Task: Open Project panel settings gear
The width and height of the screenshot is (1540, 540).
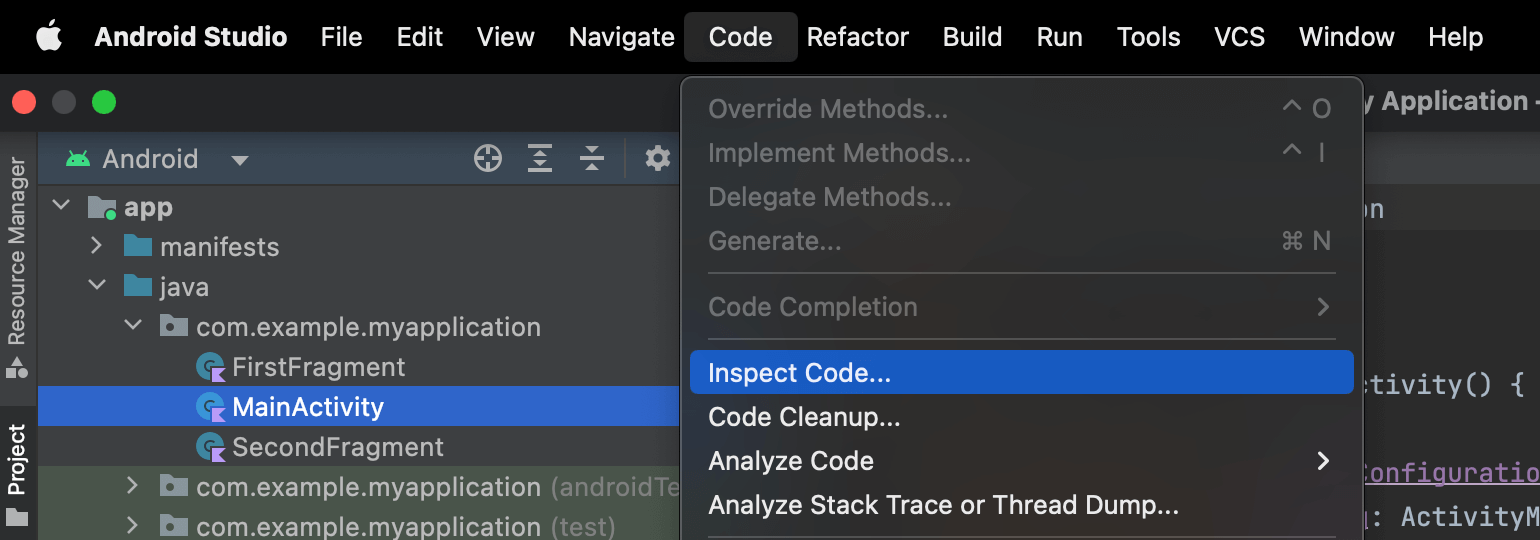Action: [x=657, y=158]
